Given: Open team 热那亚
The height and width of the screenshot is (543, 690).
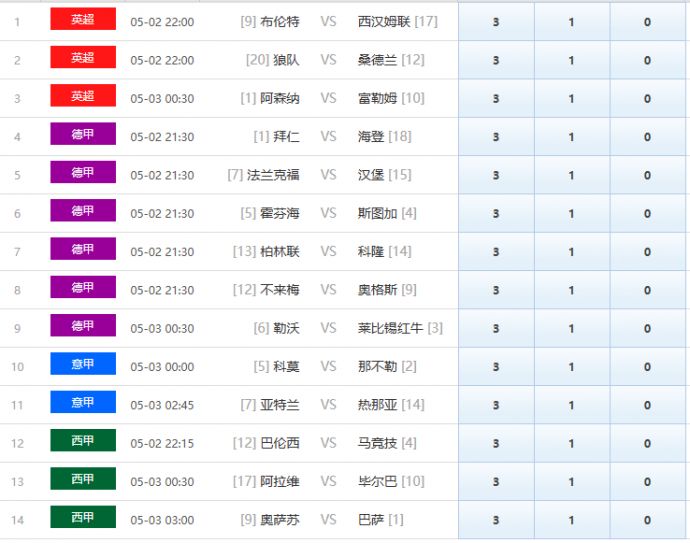Looking at the screenshot, I should (x=378, y=404).
